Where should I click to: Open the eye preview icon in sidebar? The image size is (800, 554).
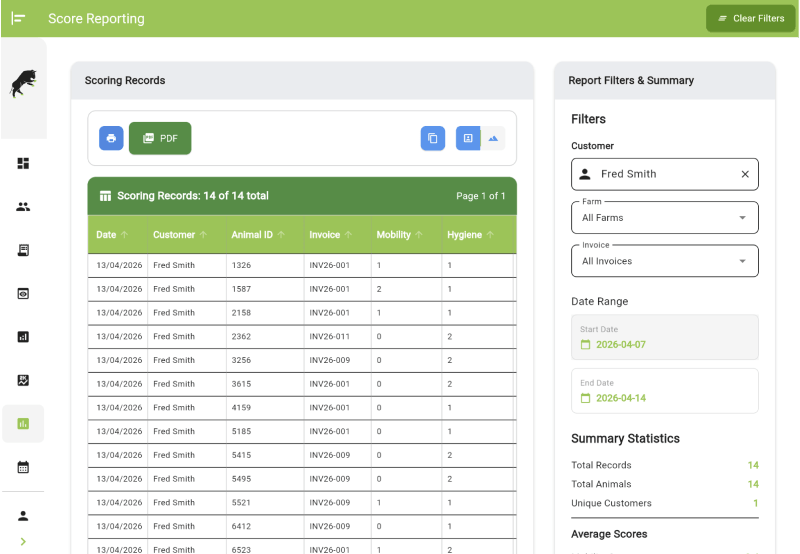point(23,293)
